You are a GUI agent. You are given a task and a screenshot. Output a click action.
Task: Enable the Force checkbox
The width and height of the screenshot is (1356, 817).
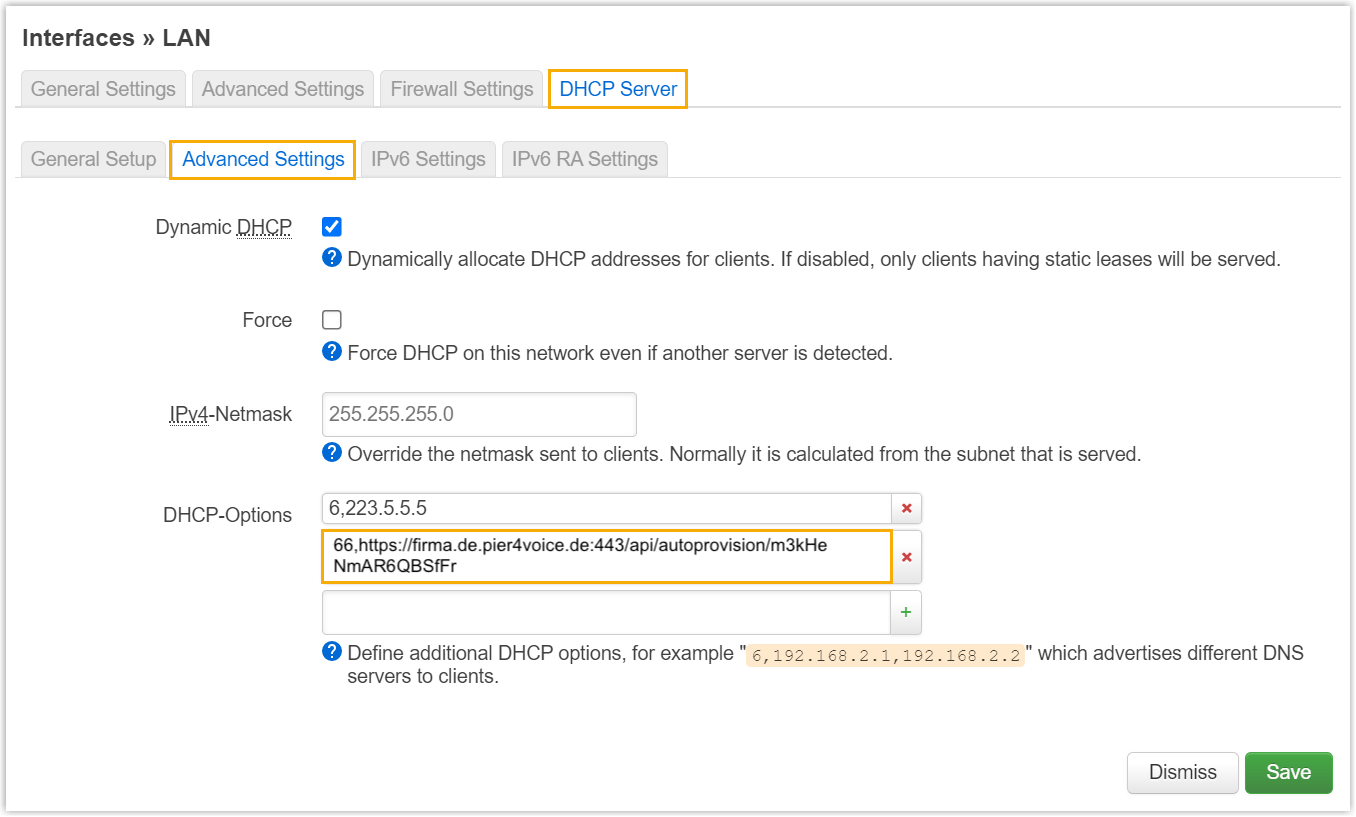332,320
